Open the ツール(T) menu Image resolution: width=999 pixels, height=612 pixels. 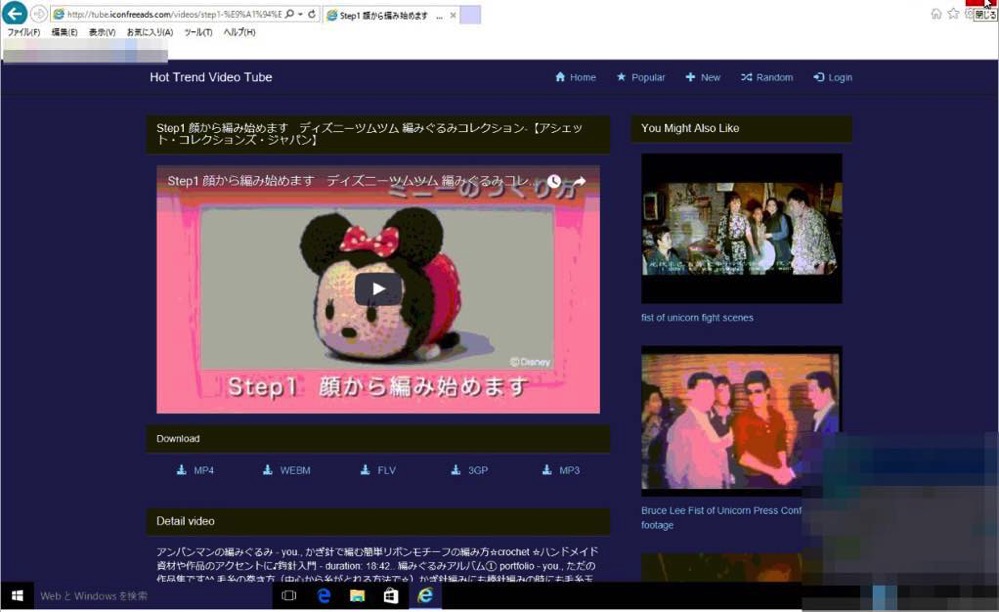tap(198, 33)
